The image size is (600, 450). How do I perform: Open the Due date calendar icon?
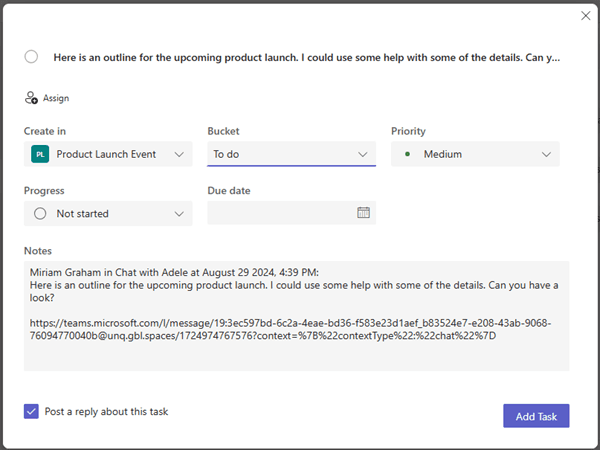click(x=363, y=212)
